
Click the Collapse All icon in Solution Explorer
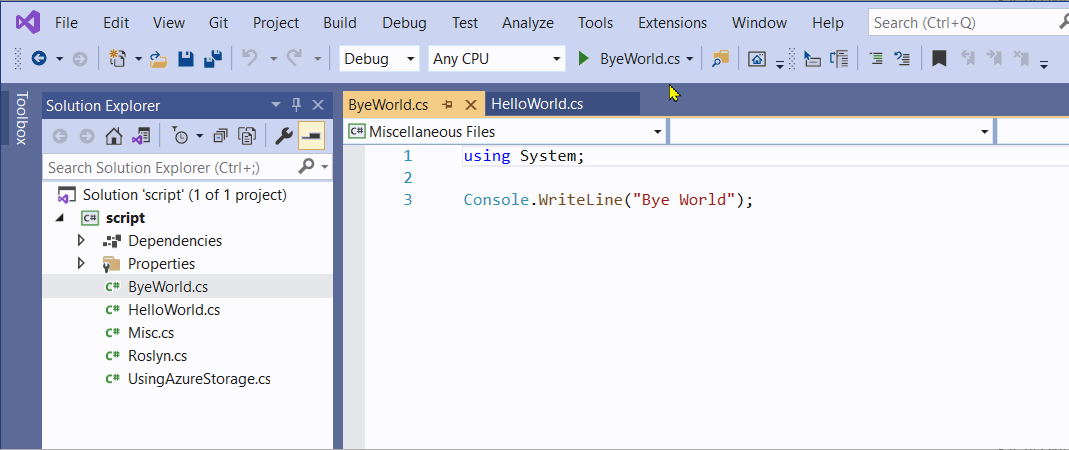tap(220, 136)
